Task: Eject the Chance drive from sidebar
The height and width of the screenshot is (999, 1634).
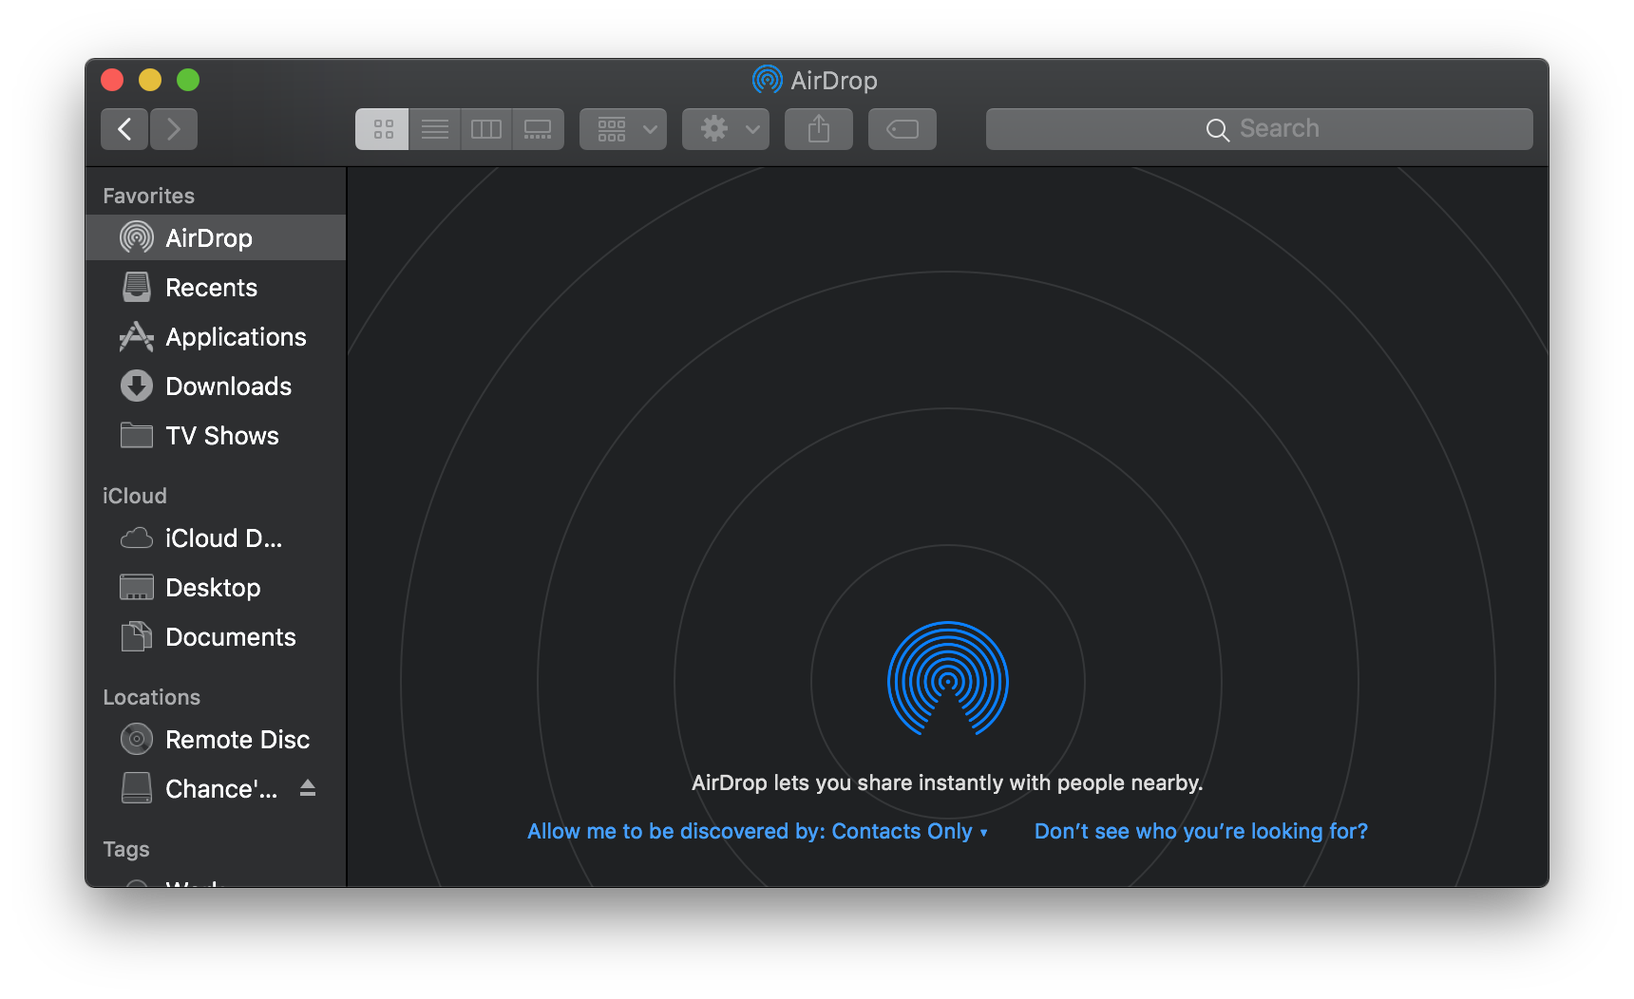Action: click(x=309, y=788)
